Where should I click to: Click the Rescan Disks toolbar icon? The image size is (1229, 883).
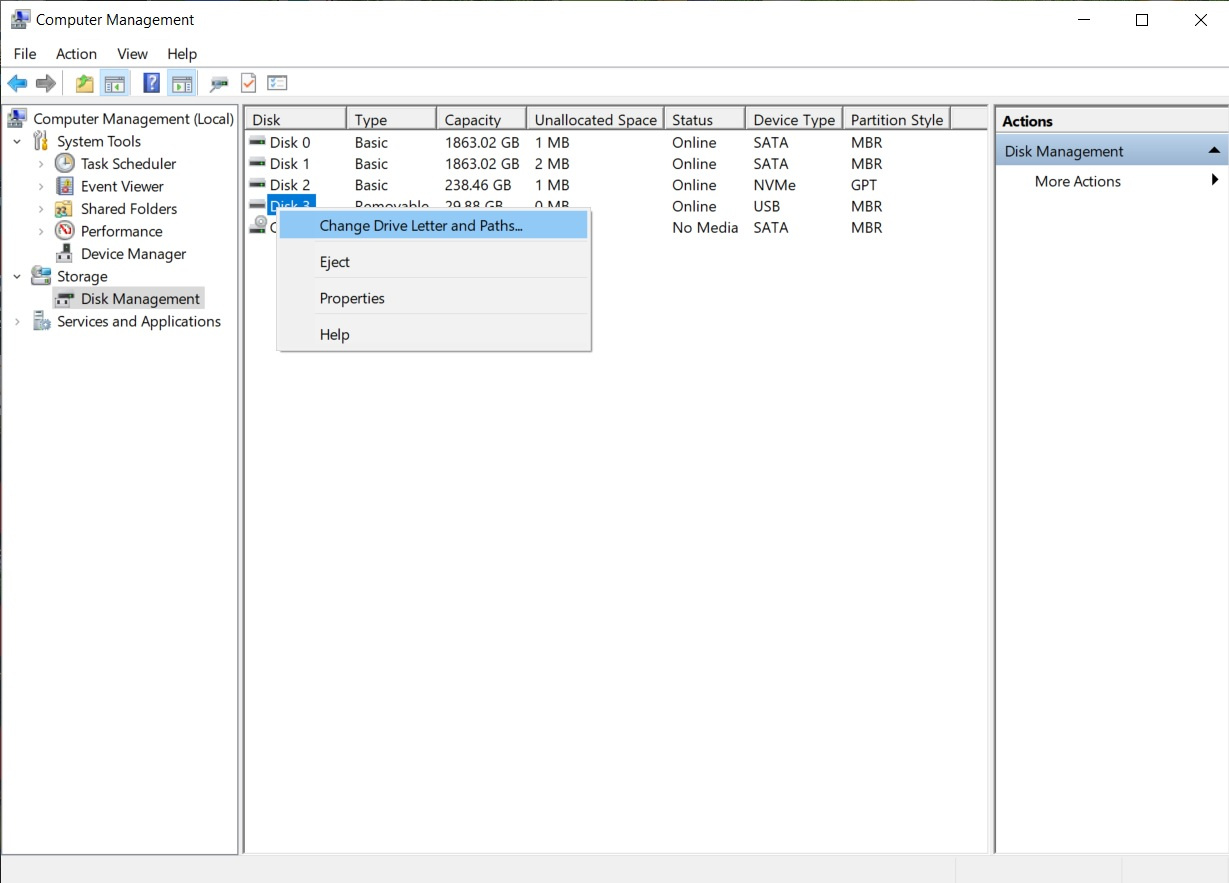pos(219,84)
